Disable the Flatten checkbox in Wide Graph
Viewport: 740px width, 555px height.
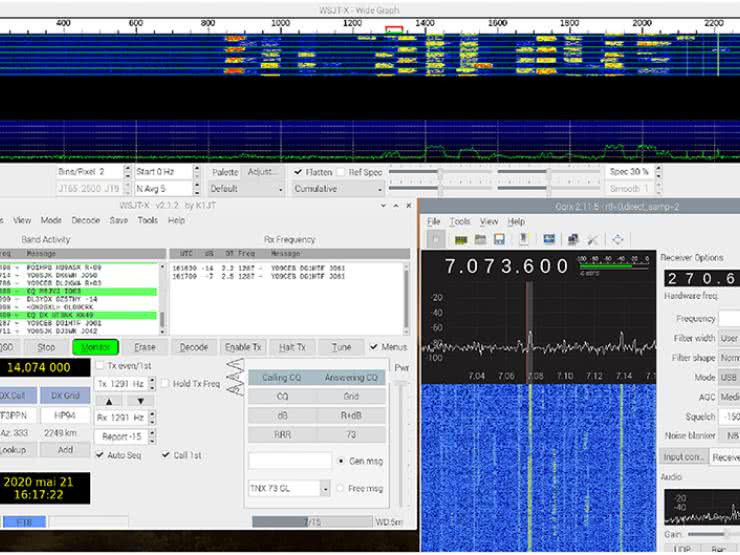click(x=298, y=172)
